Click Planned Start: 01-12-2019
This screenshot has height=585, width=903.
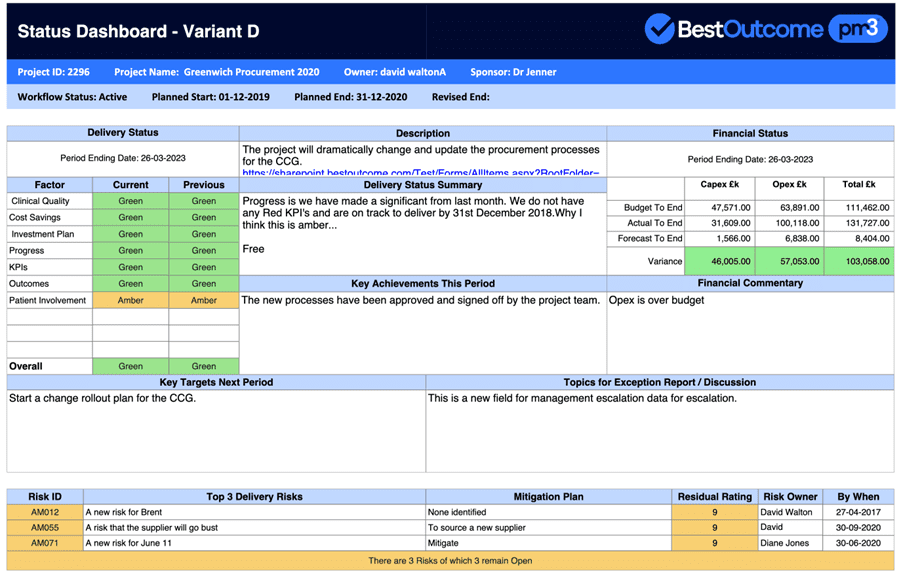click(211, 97)
